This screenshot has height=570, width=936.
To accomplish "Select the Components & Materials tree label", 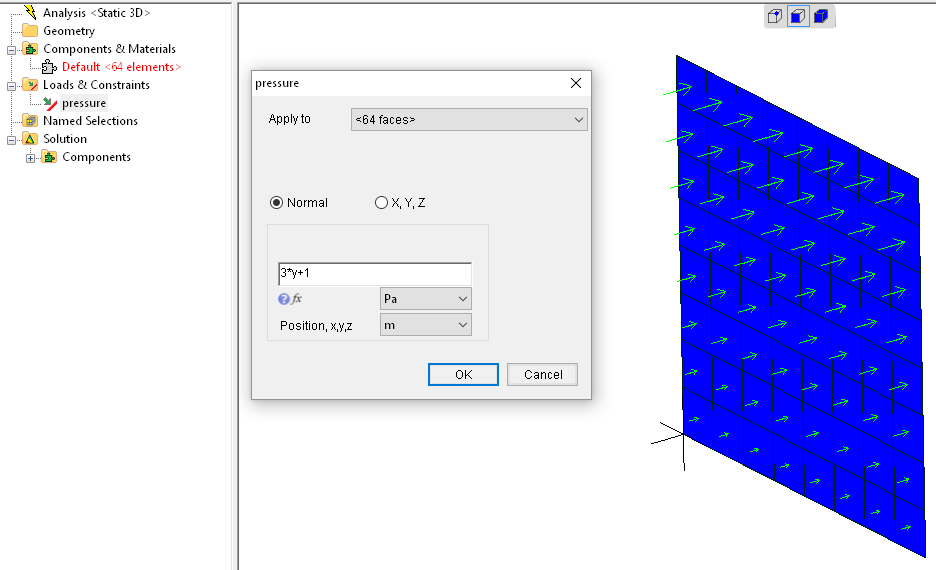I will tap(109, 49).
